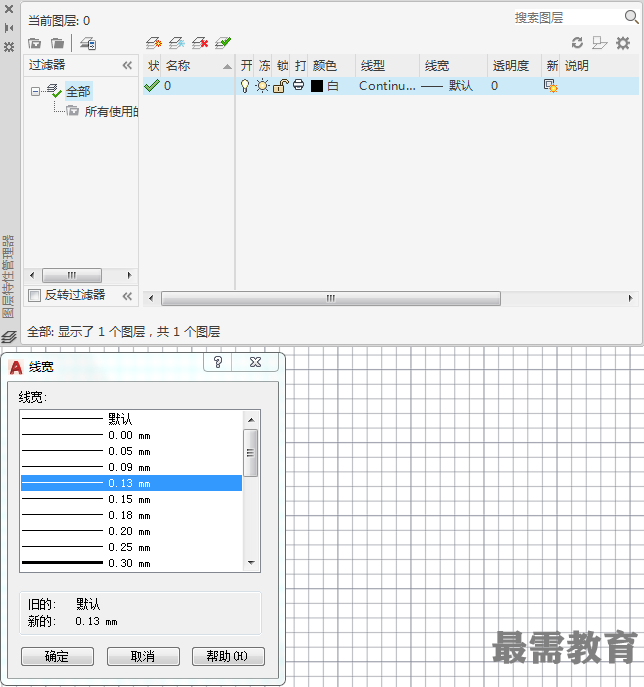This screenshot has width=644, height=687.
Task: Click the Continuous linetype of layer 0
Action: point(387,86)
